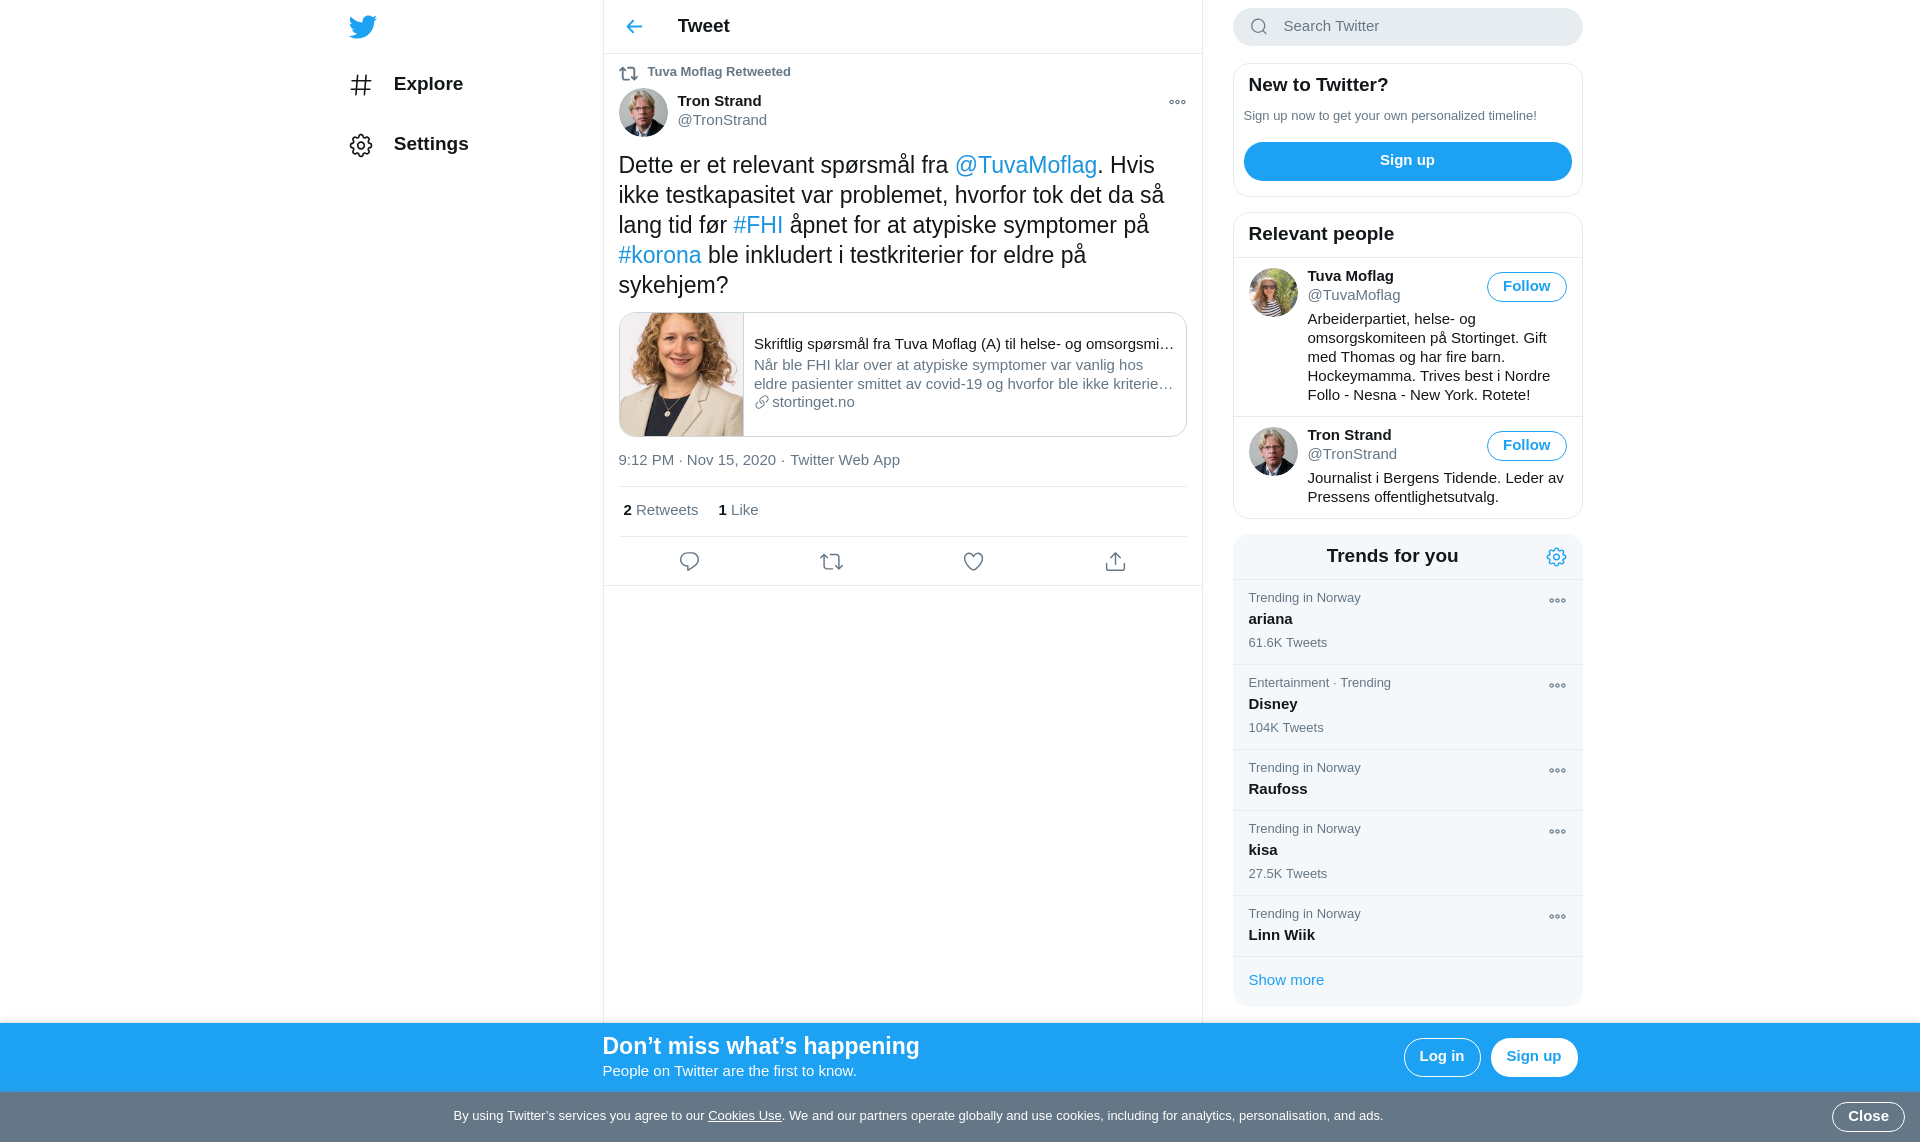1920x1142 pixels.
Task: Reply to the tweet
Action: 689,562
